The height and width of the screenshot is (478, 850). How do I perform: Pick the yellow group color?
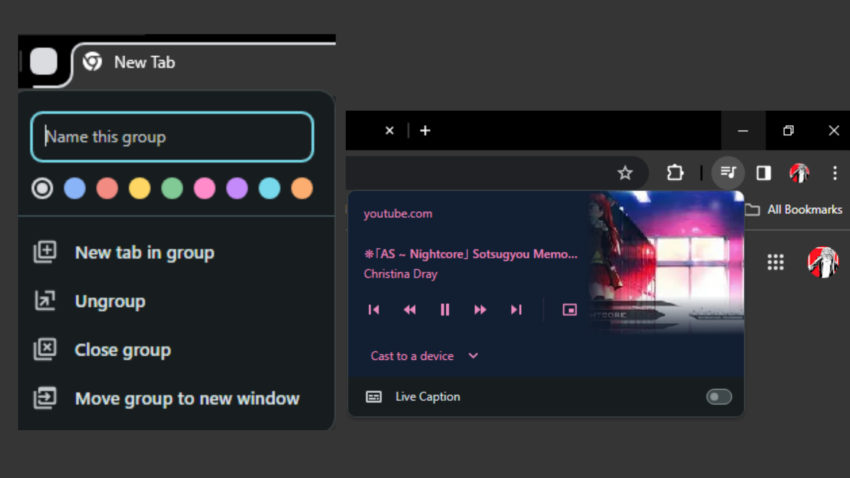point(140,188)
